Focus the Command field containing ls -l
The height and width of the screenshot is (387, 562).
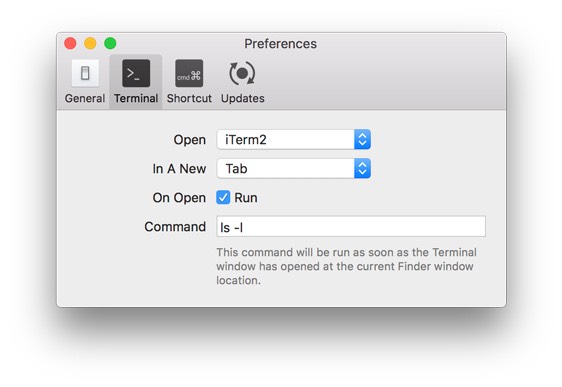351,226
